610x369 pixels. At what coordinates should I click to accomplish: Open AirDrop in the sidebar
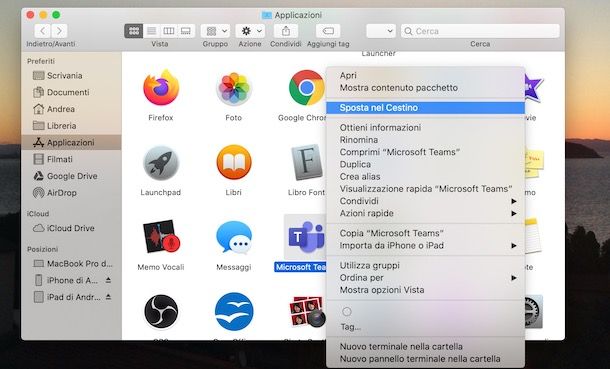click(x=71, y=192)
